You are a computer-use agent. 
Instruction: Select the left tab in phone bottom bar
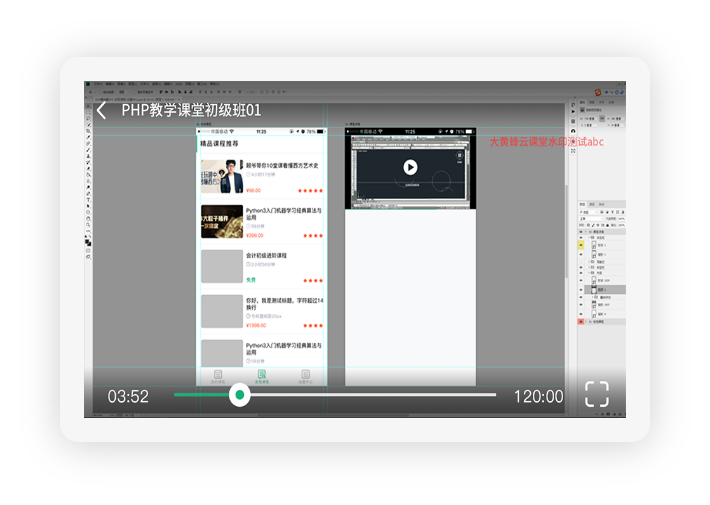218,377
